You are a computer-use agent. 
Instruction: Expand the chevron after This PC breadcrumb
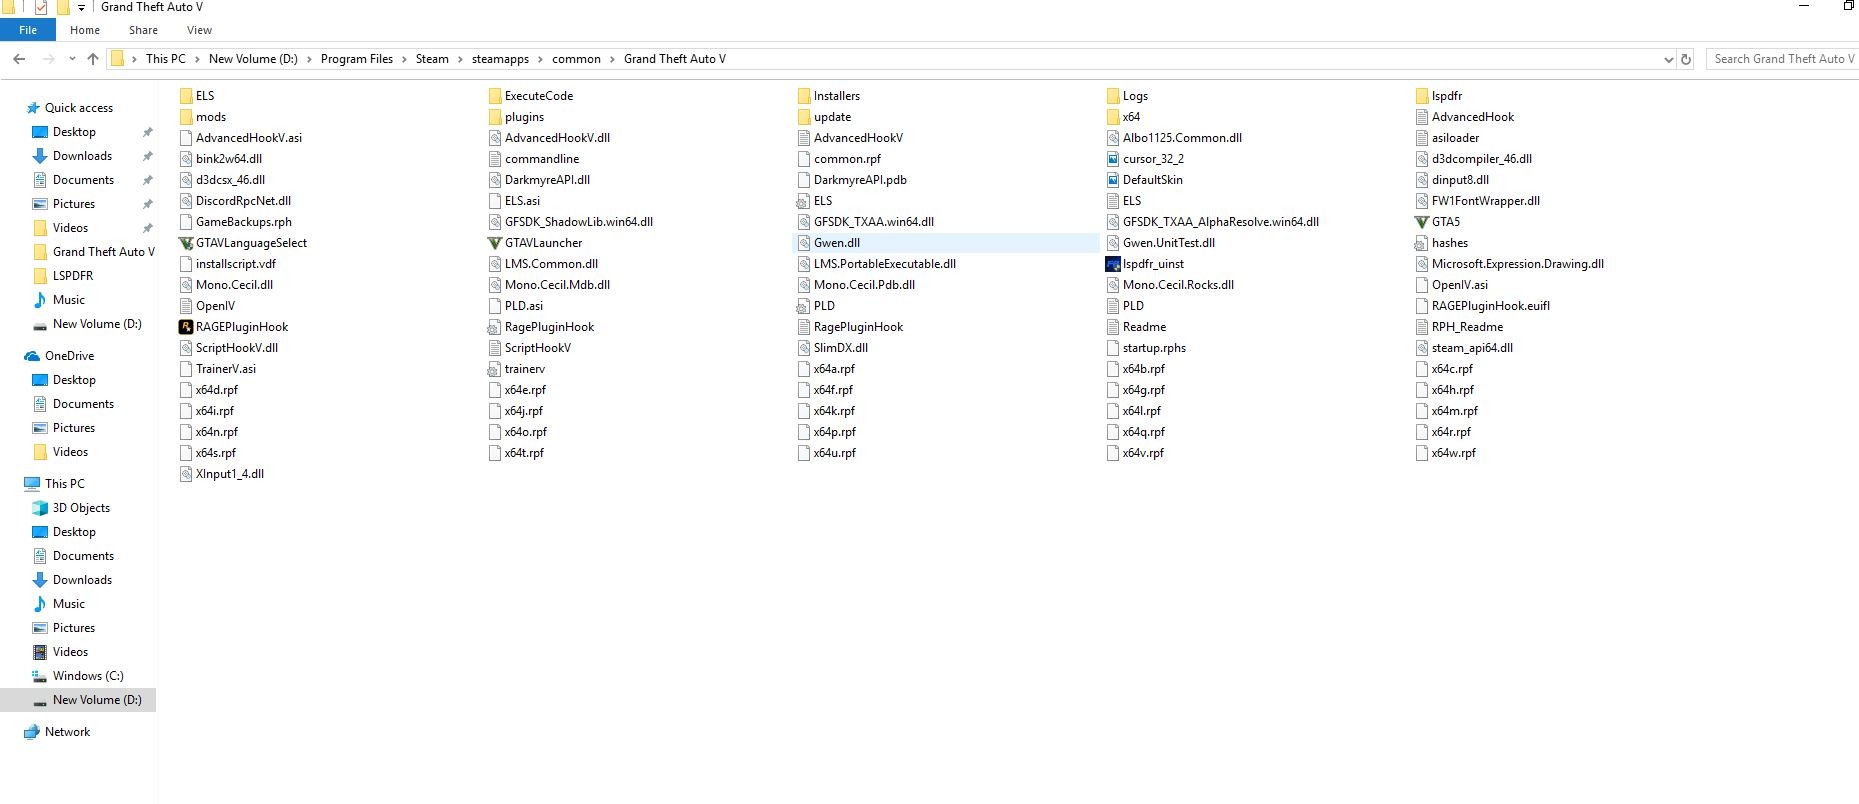(197, 59)
